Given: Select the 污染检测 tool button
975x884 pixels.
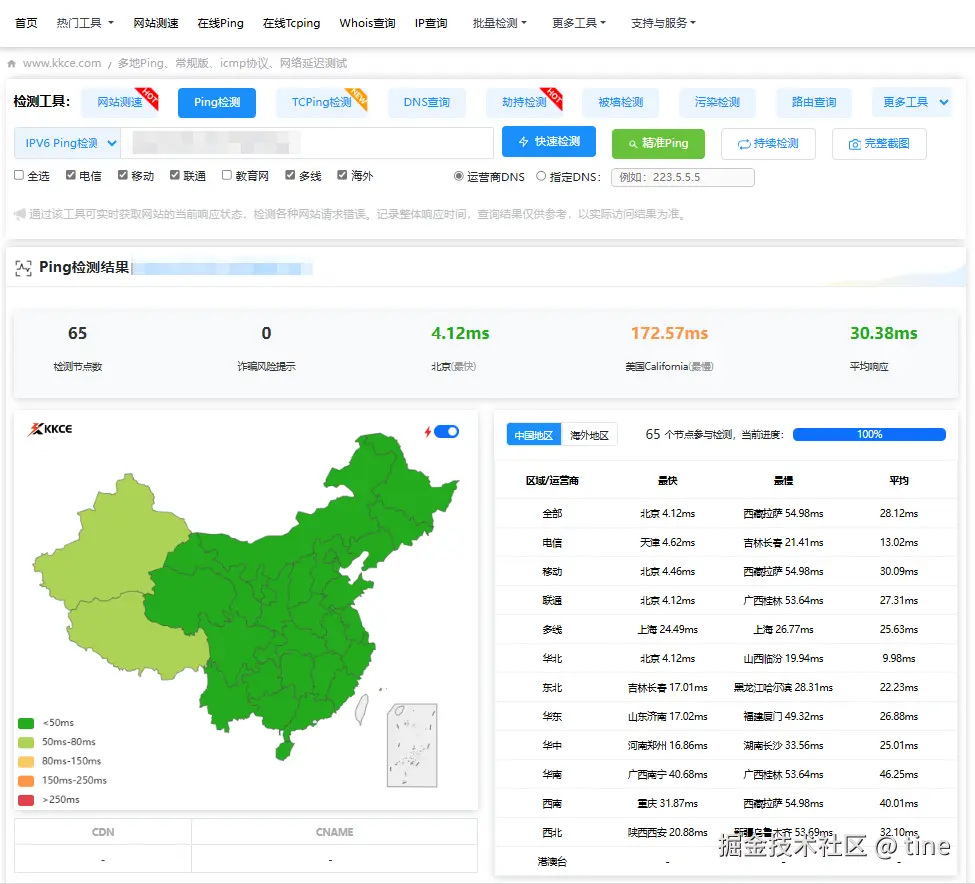Looking at the screenshot, I should pos(717,103).
